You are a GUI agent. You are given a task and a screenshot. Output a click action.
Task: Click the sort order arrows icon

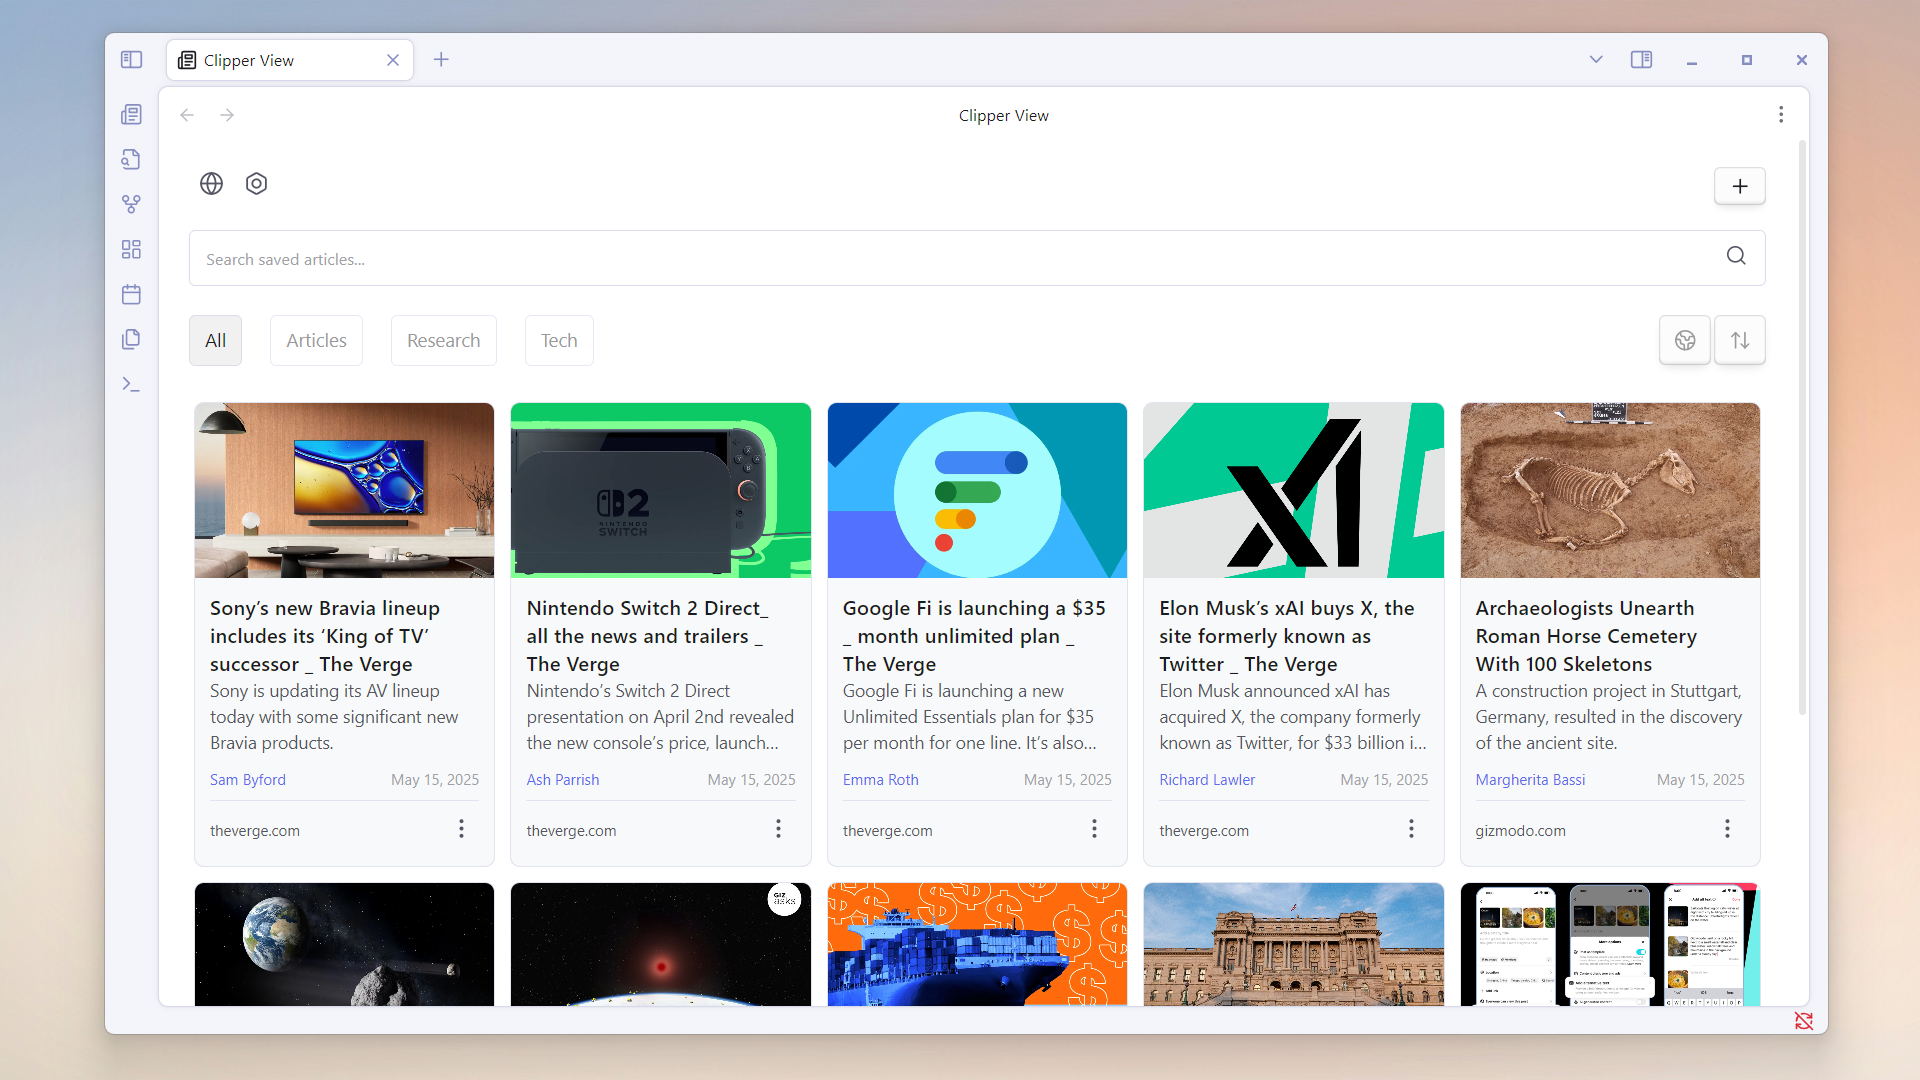[x=1739, y=341]
